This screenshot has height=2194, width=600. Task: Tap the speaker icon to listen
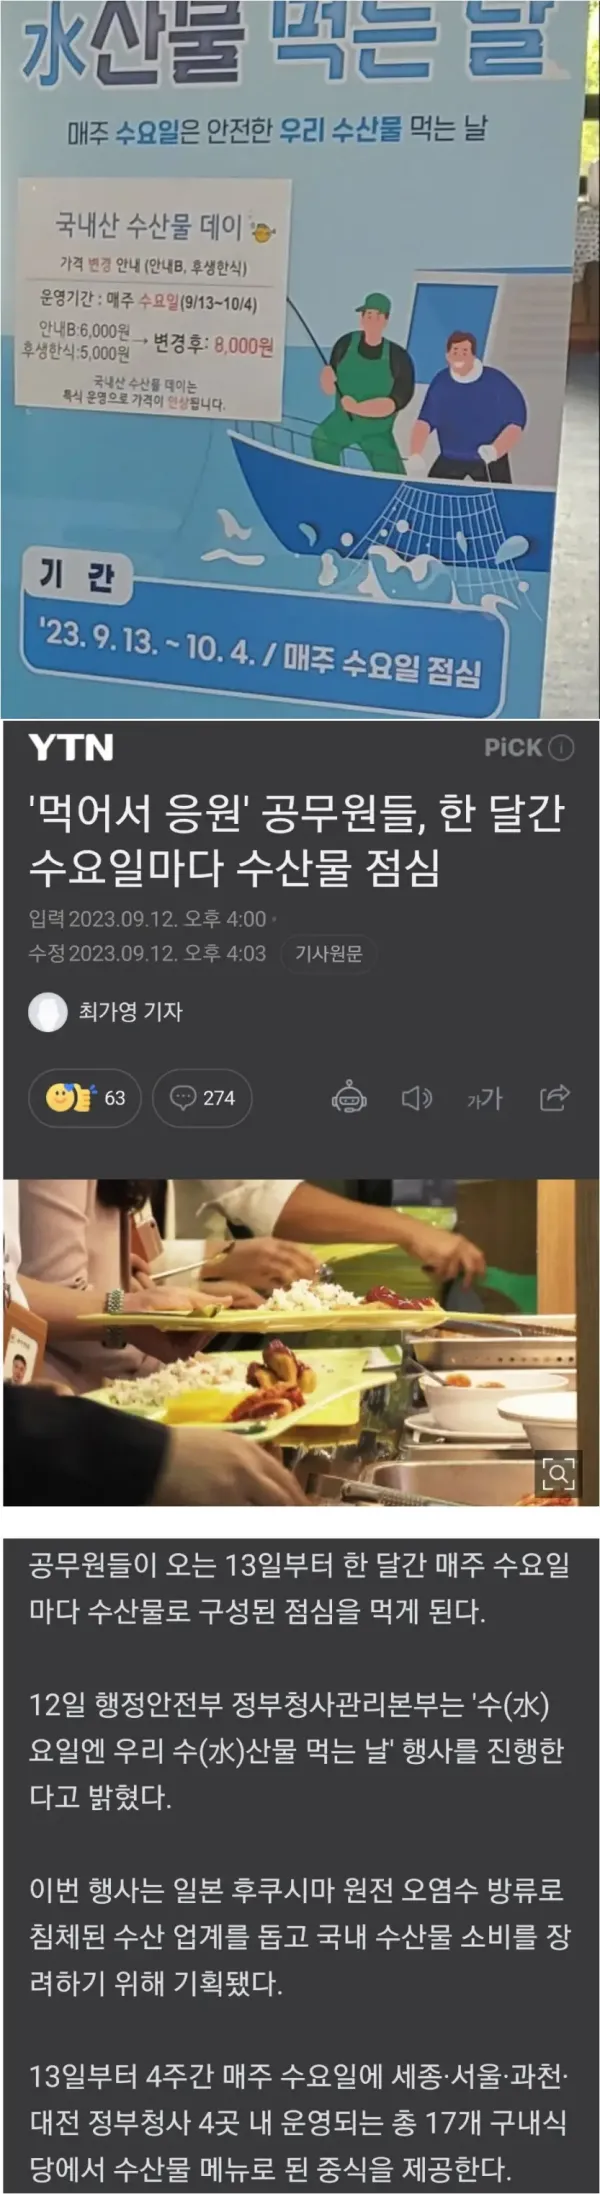pos(416,1098)
